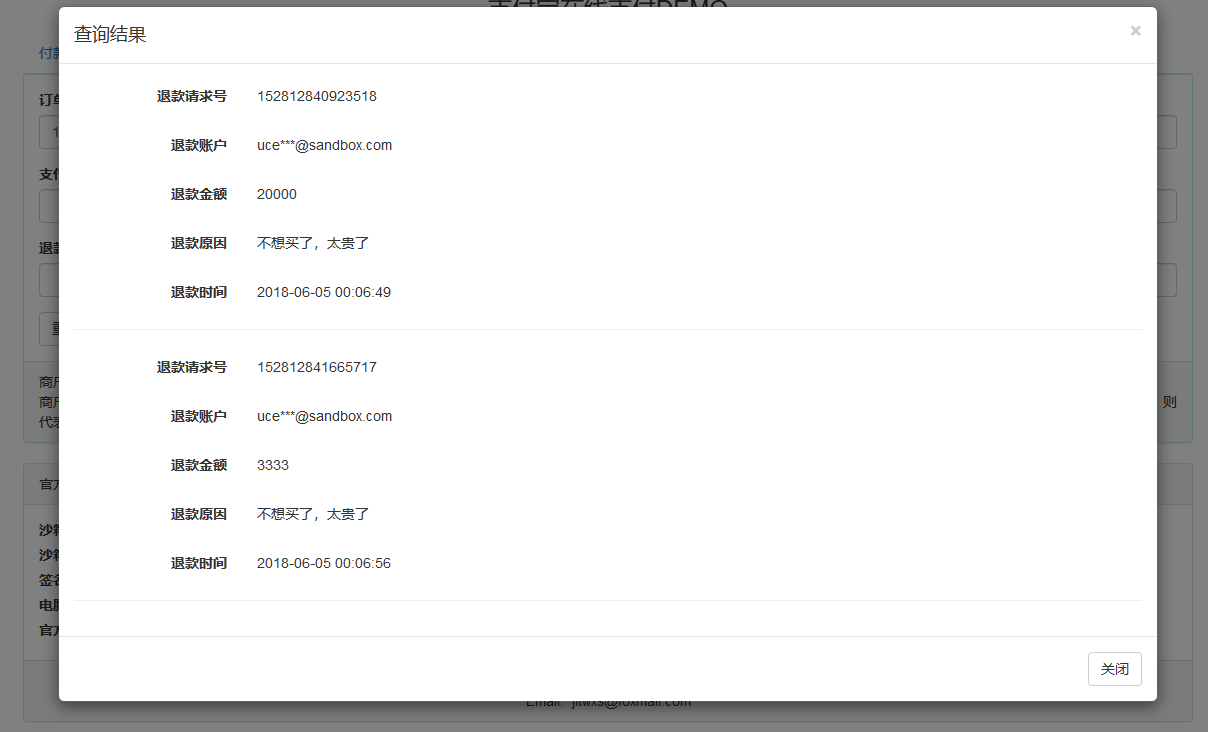
Task: Click the 退款 input field behind the dialog
Action: pos(49,279)
